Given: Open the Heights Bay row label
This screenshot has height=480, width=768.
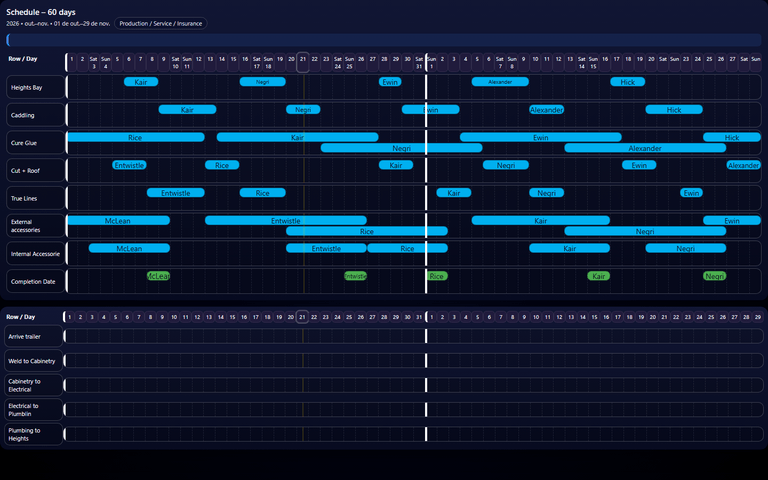Looking at the screenshot, I should click(36, 87).
